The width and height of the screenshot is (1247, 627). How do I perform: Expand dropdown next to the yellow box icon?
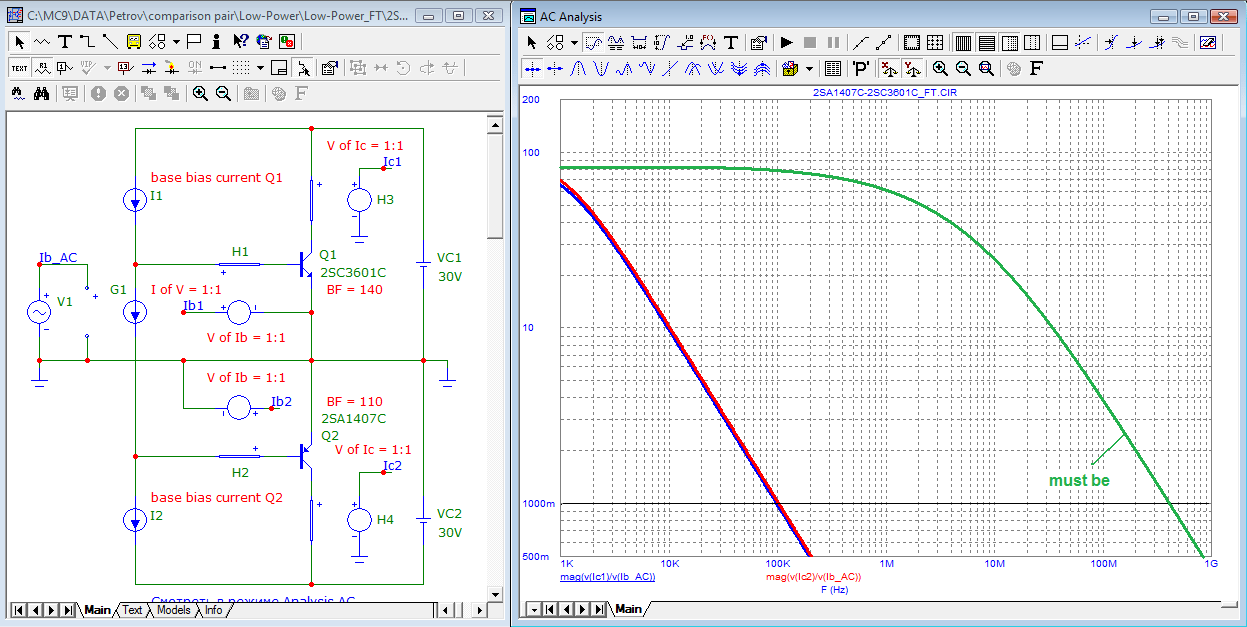810,69
